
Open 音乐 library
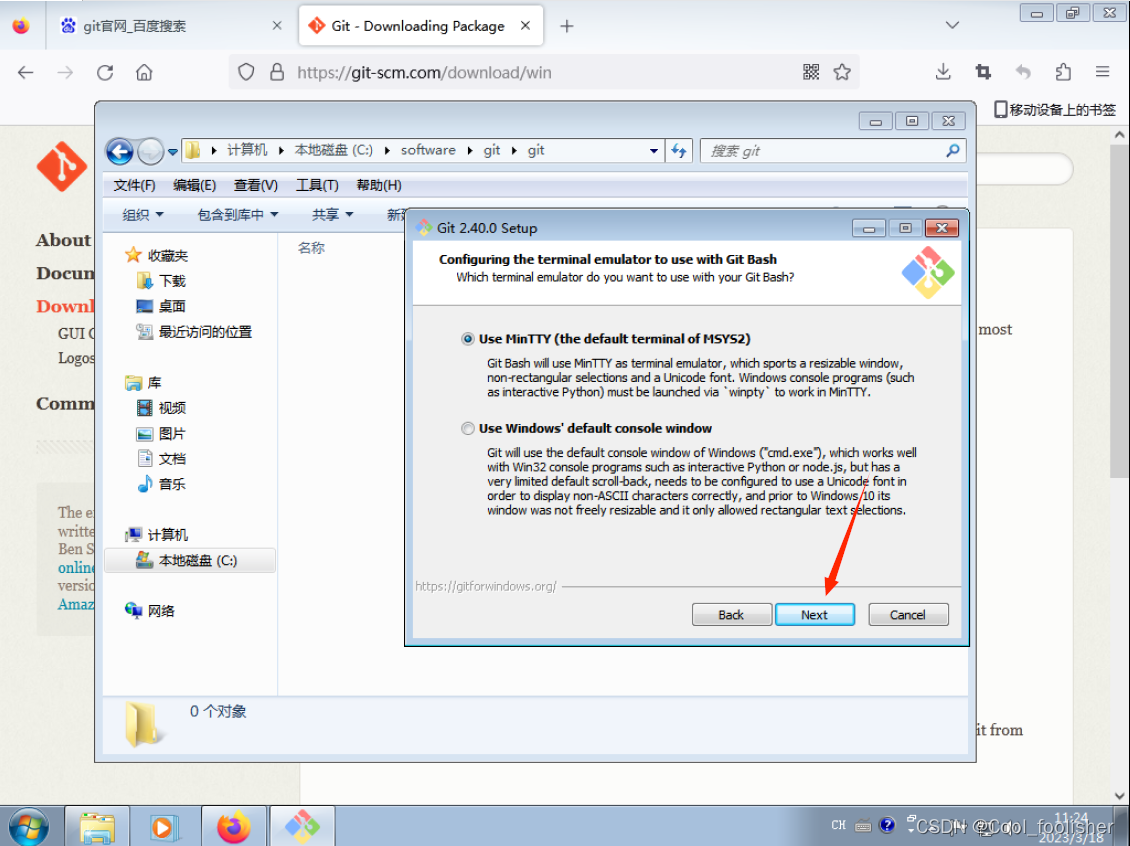161,484
